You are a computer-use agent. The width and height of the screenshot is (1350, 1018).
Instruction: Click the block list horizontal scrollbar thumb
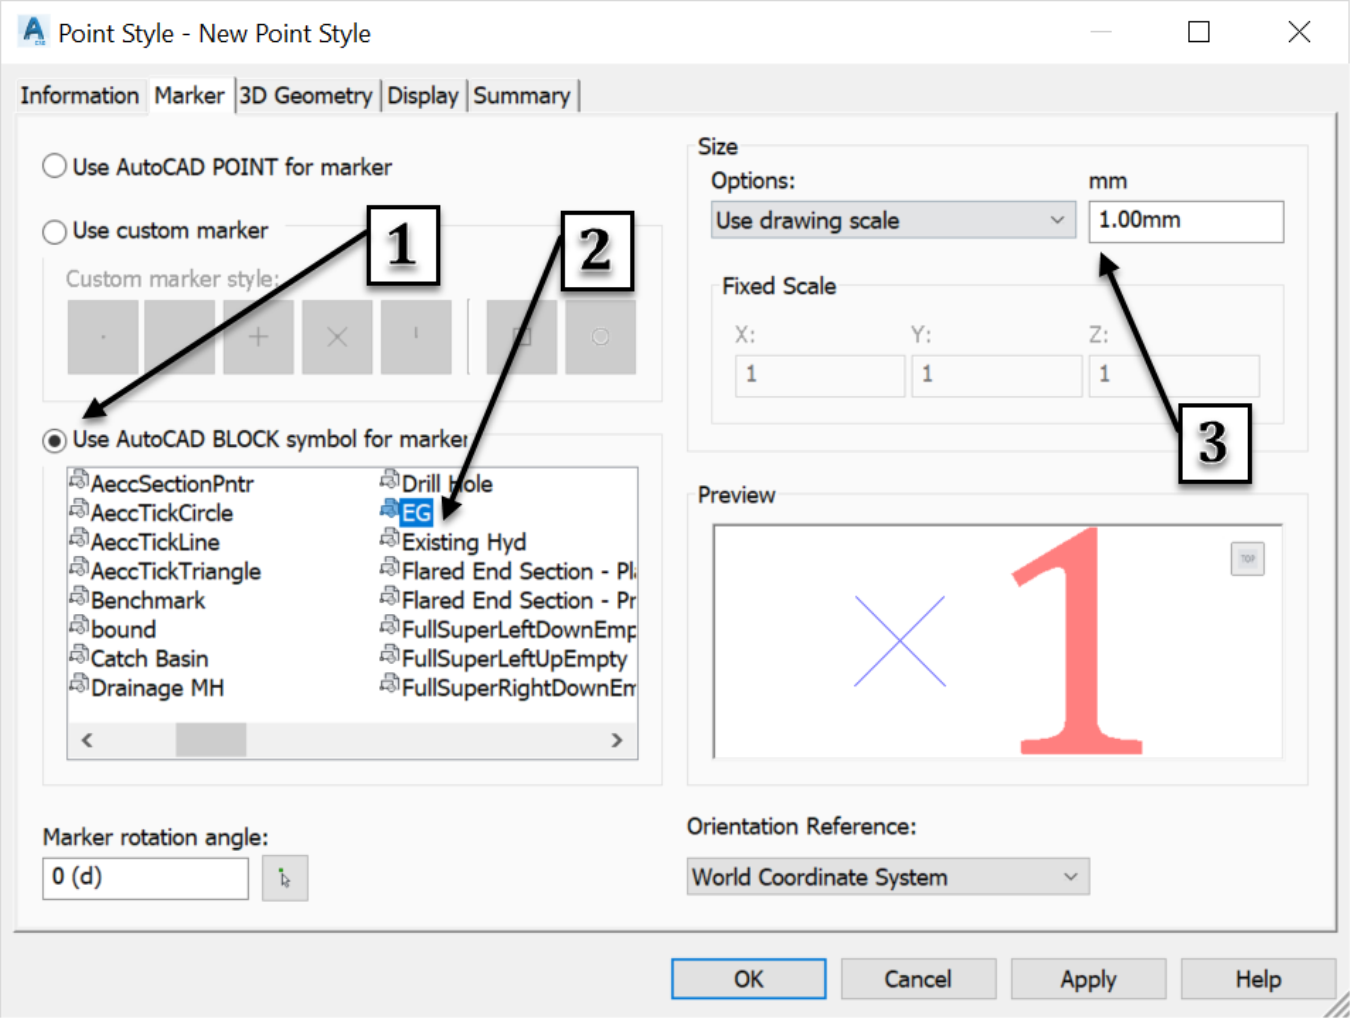tap(211, 740)
